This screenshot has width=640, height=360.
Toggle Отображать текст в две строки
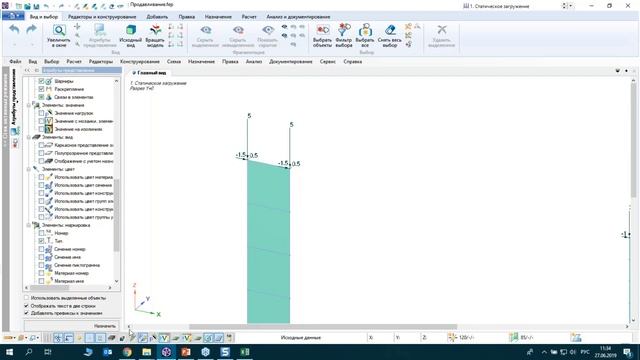click(x=27, y=306)
